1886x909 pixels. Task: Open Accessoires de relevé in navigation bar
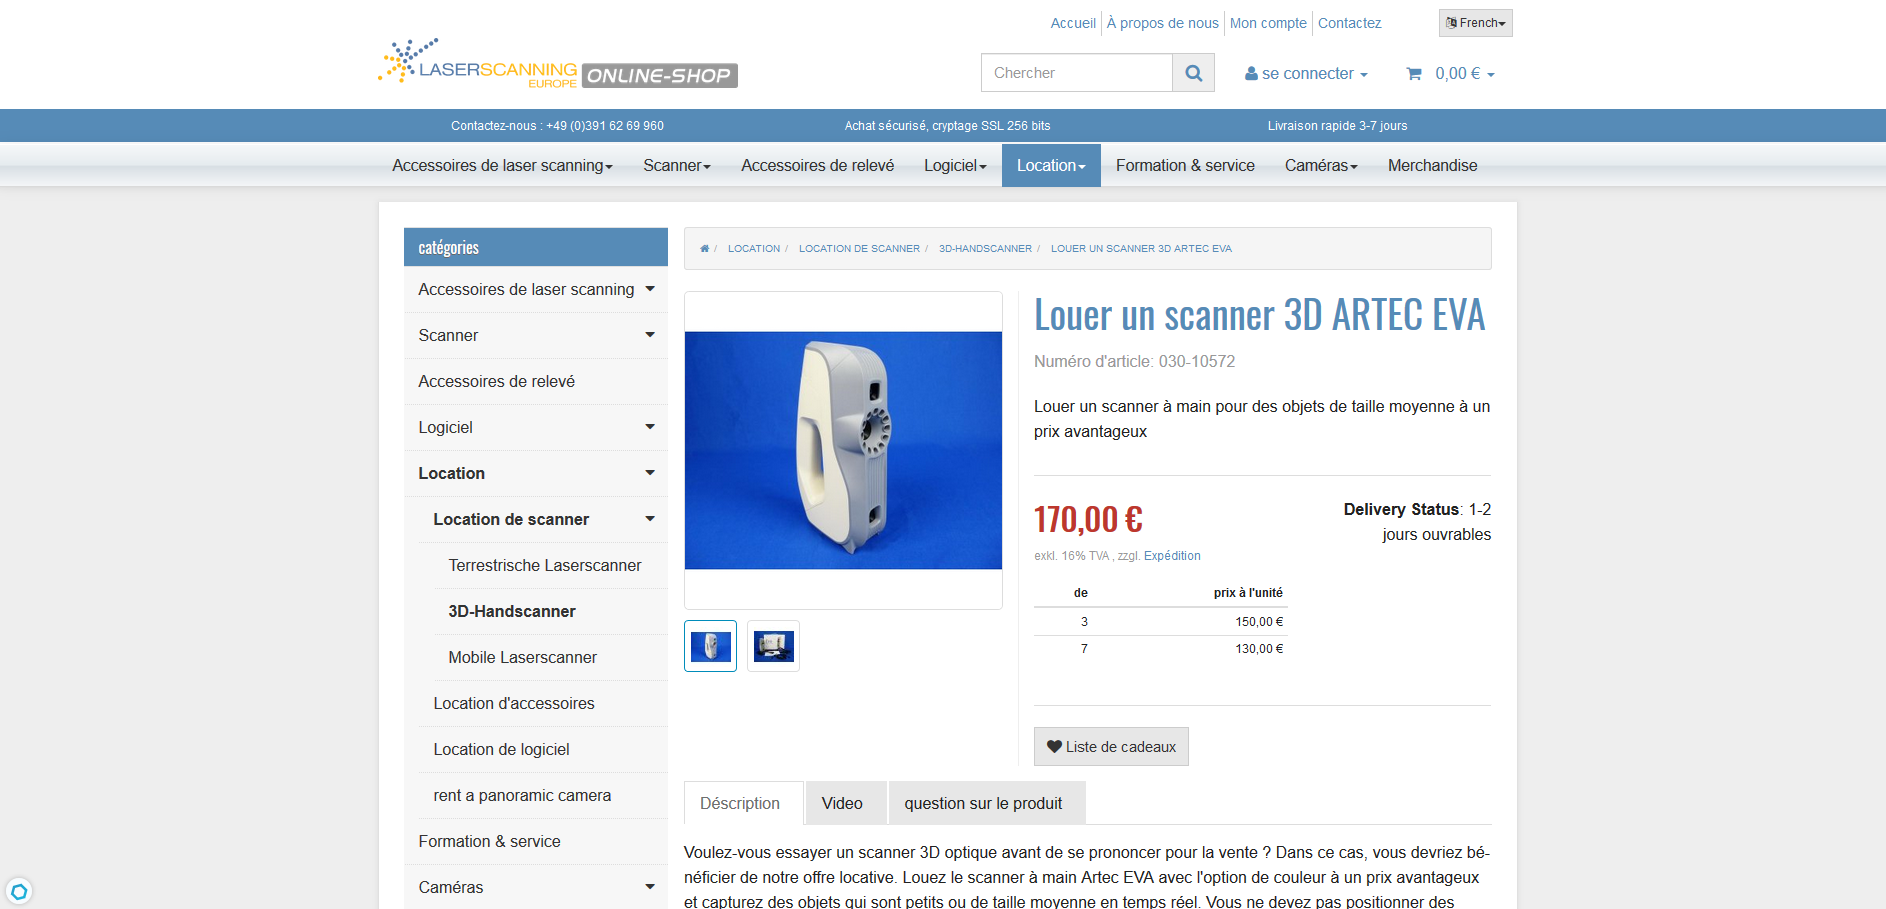point(817,165)
